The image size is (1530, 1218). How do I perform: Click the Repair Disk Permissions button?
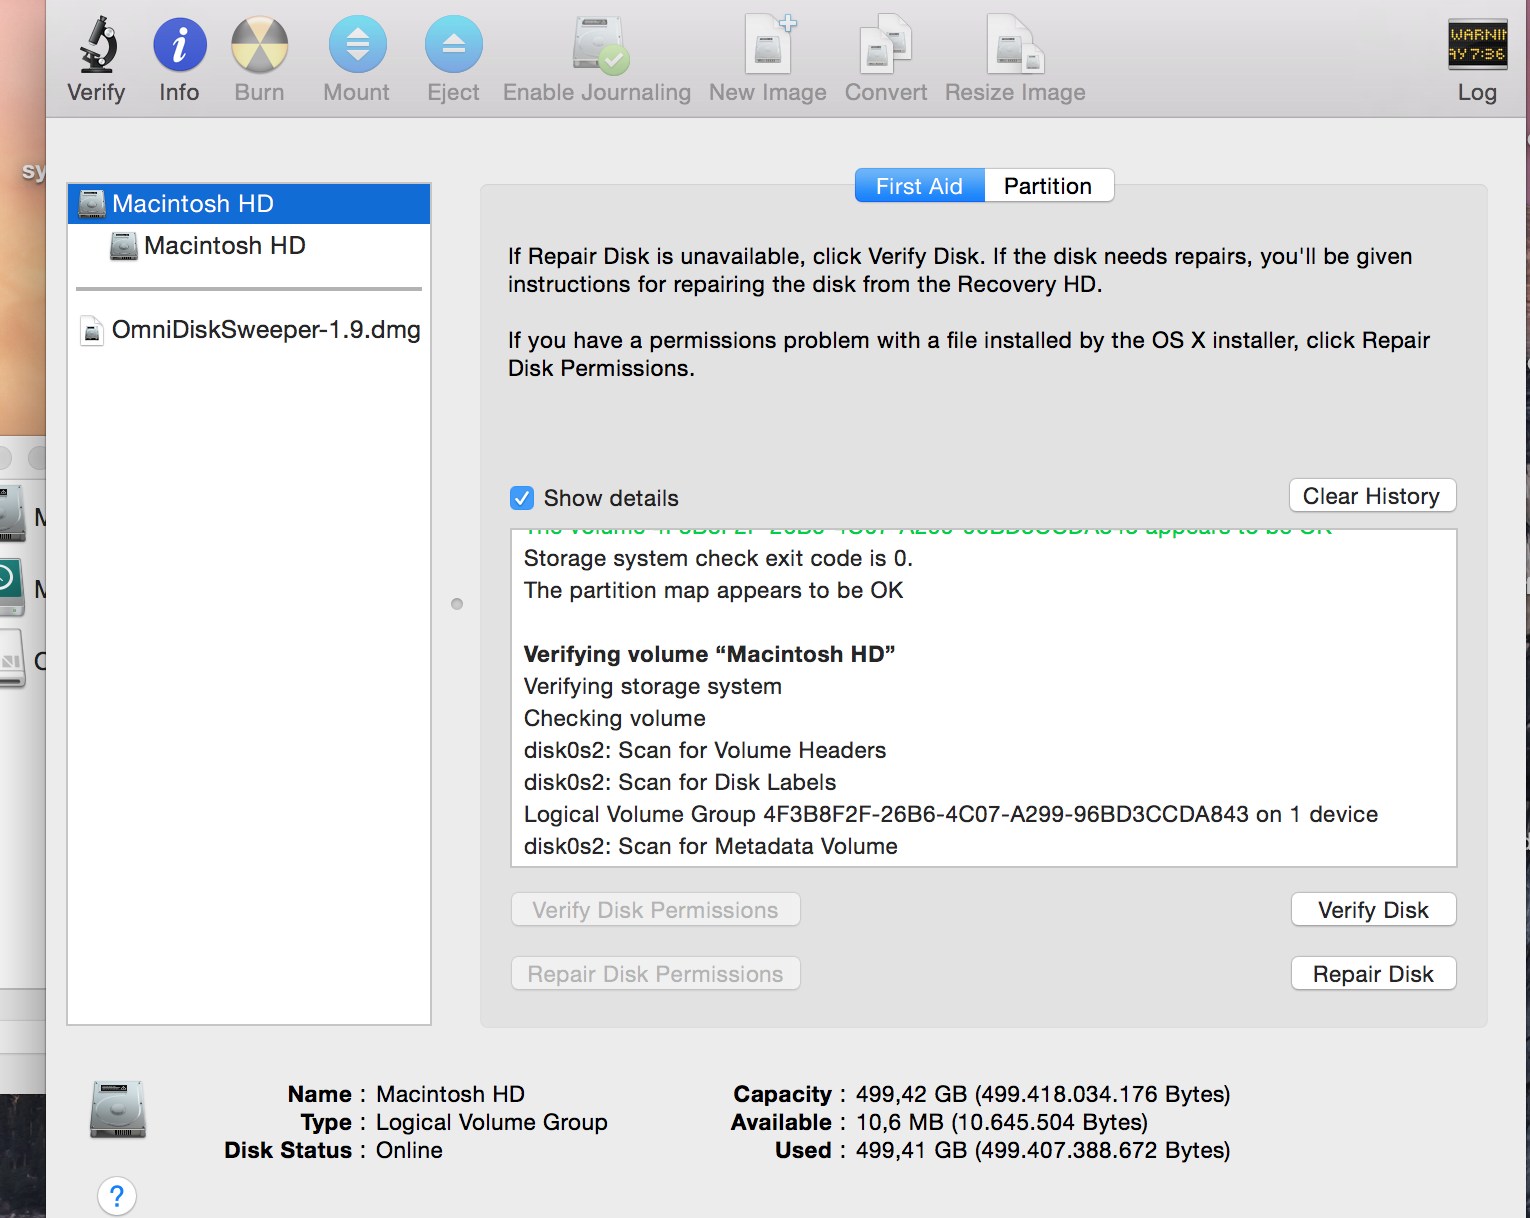tap(656, 974)
